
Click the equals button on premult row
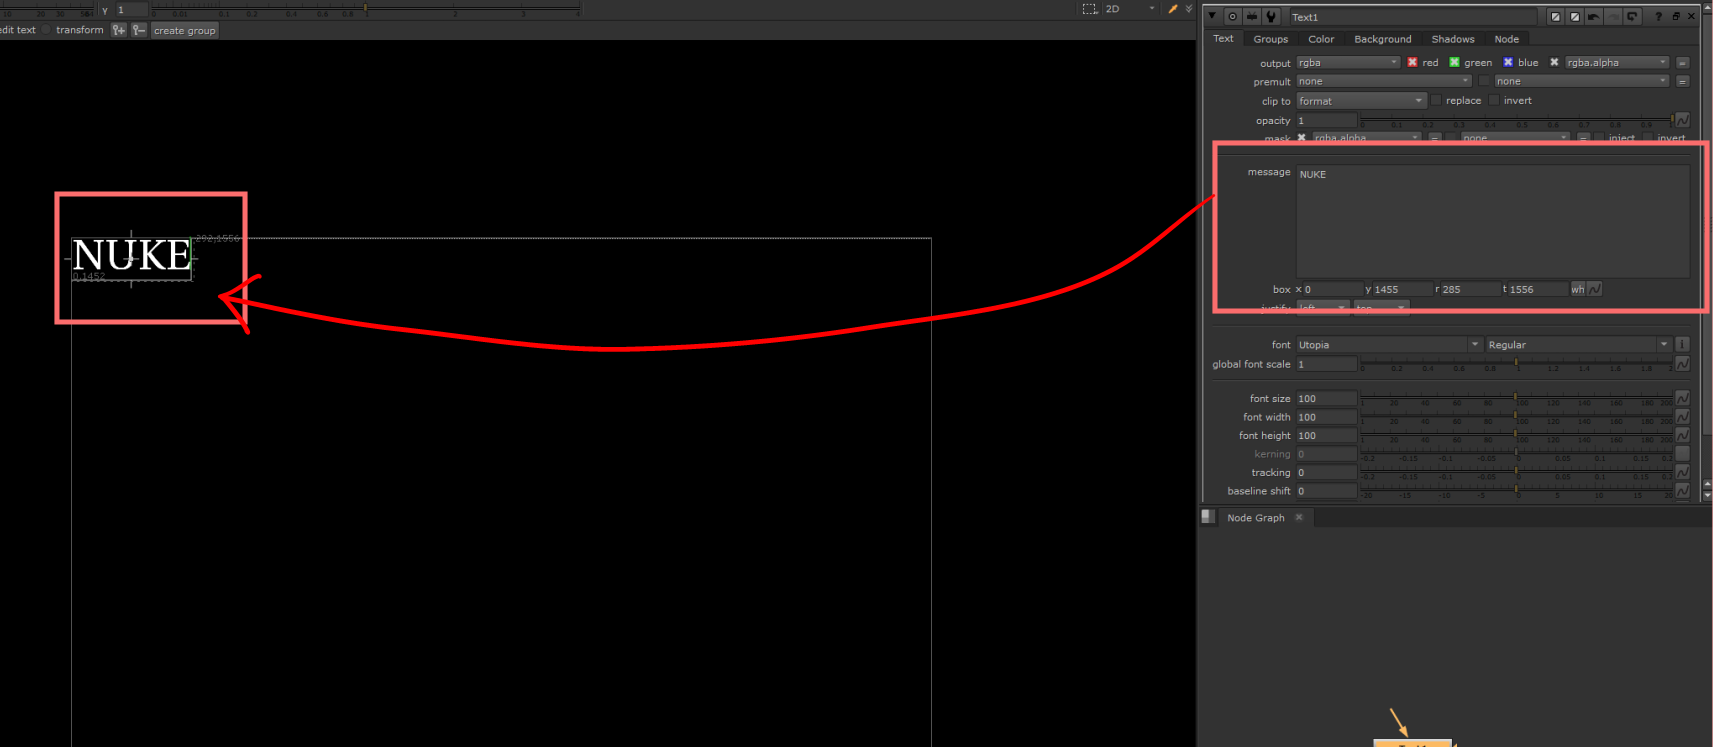coord(1683,82)
